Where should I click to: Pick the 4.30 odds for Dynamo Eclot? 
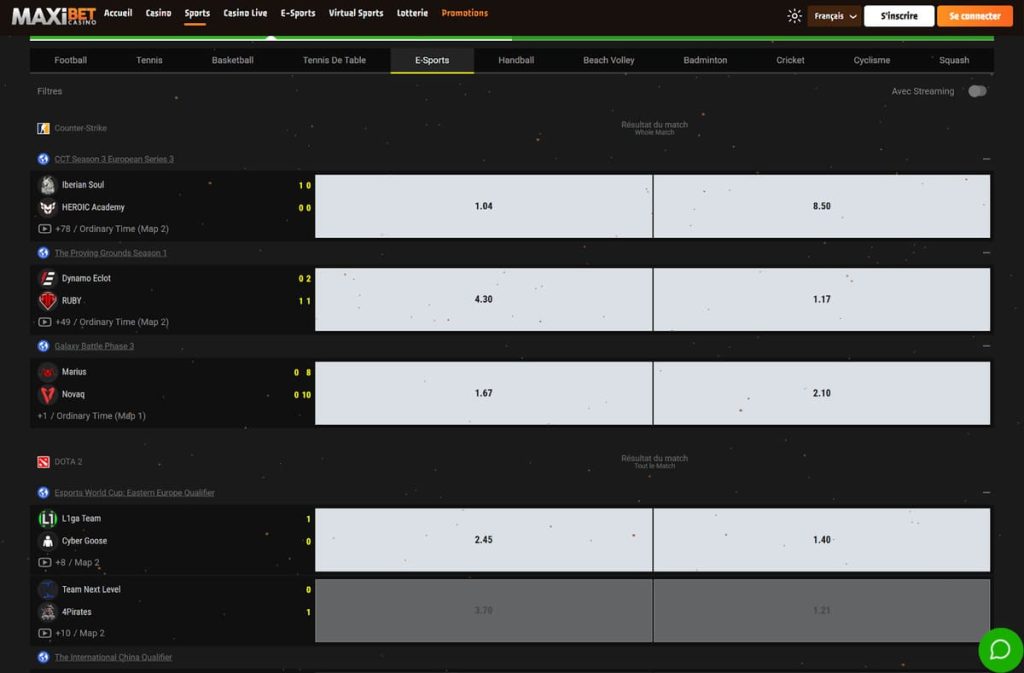point(483,300)
